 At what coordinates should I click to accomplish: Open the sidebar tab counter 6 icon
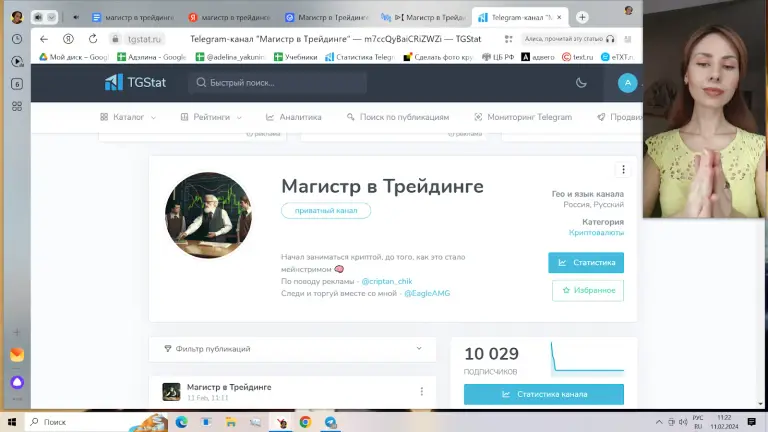coord(17,84)
